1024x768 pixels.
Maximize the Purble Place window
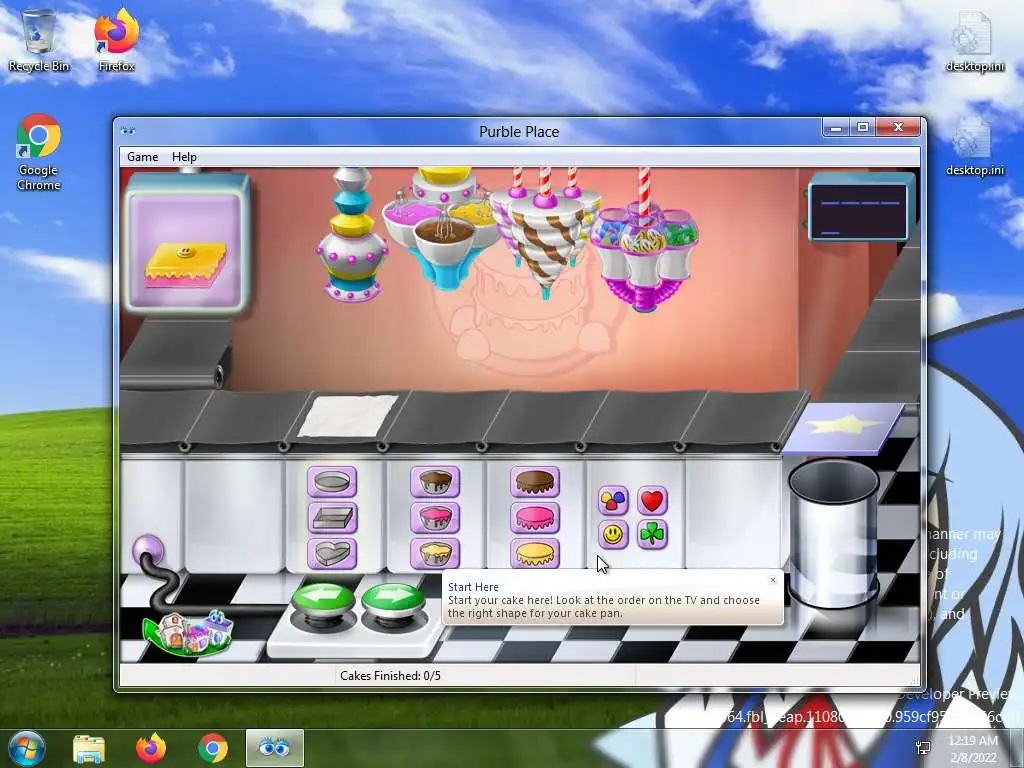[863, 127]
